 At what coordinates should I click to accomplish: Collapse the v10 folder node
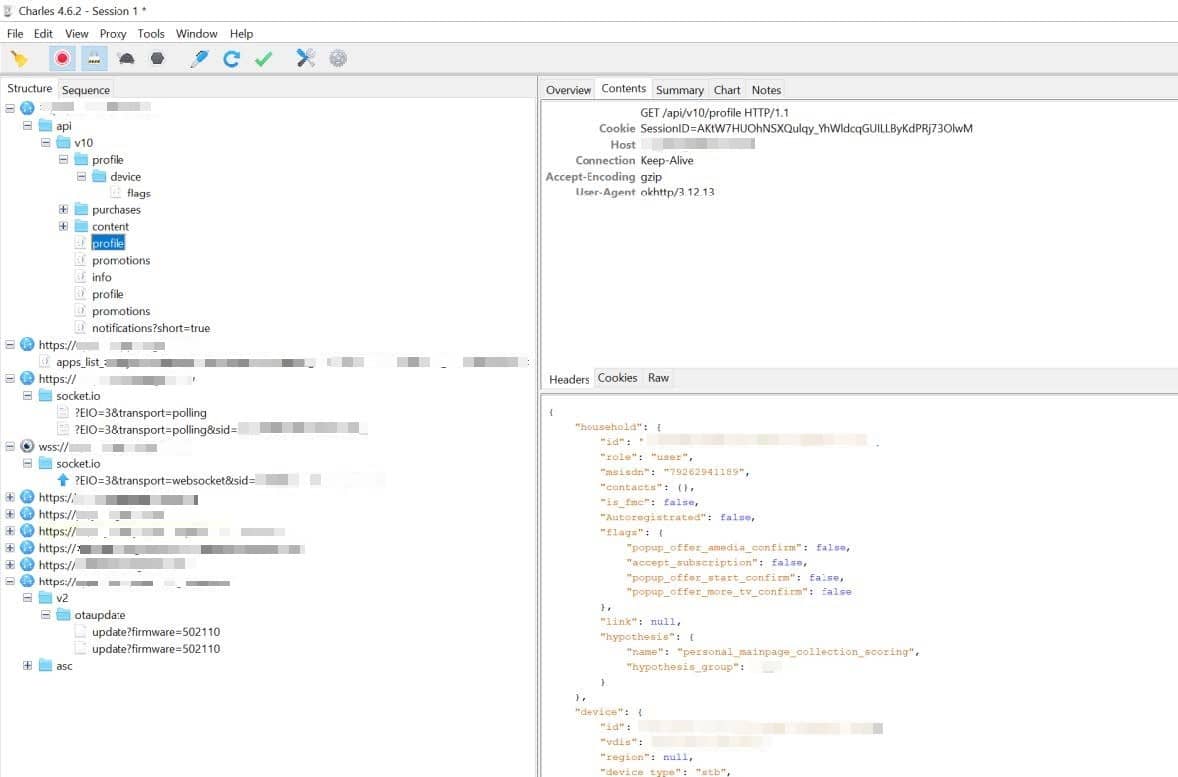click(x=46, y=142)
